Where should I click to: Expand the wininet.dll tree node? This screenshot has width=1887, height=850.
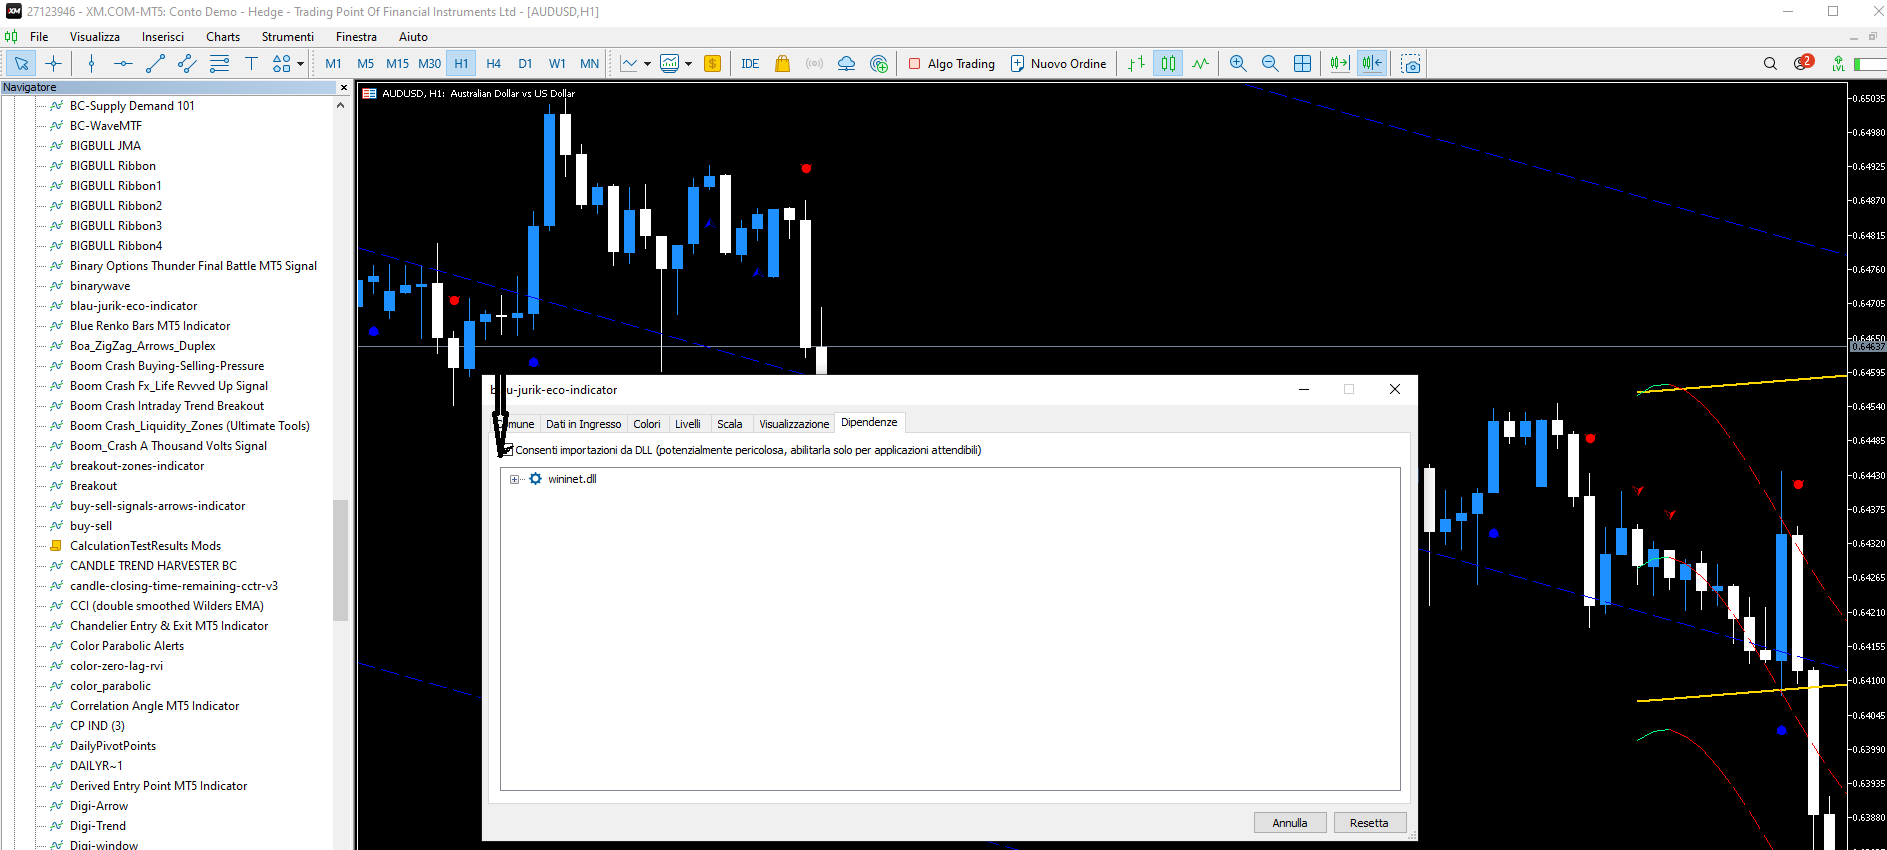[x=514, y=479]
